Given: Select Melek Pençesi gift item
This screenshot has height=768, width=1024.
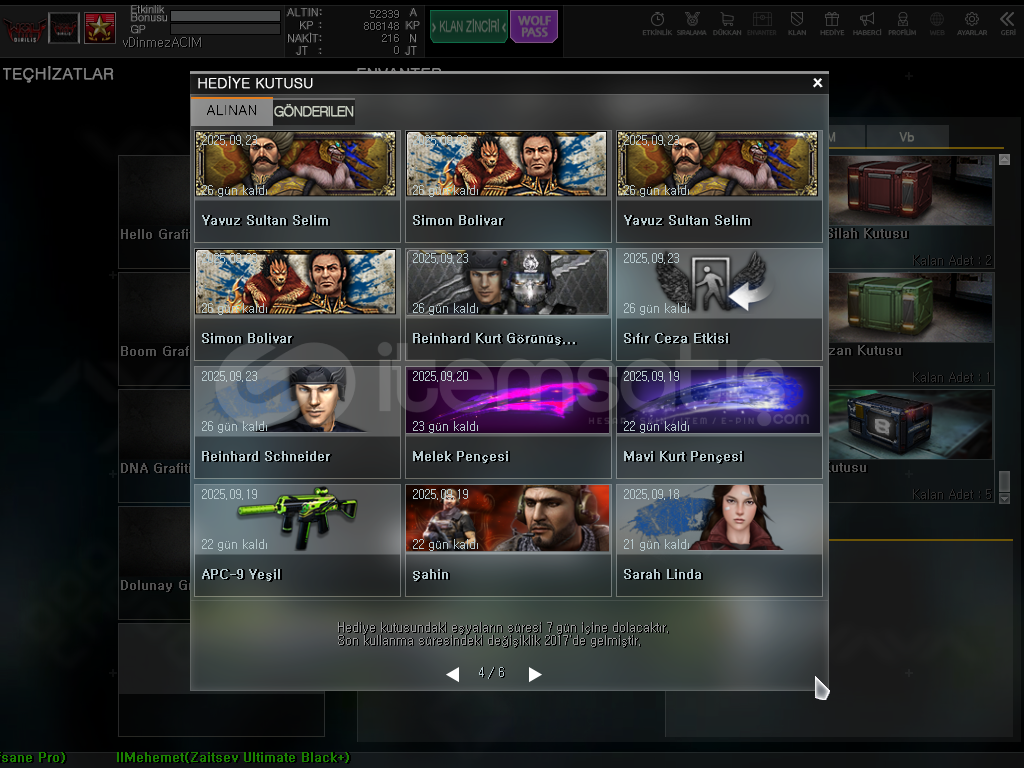Looking at the screenshot, I should tap(508, 423).
